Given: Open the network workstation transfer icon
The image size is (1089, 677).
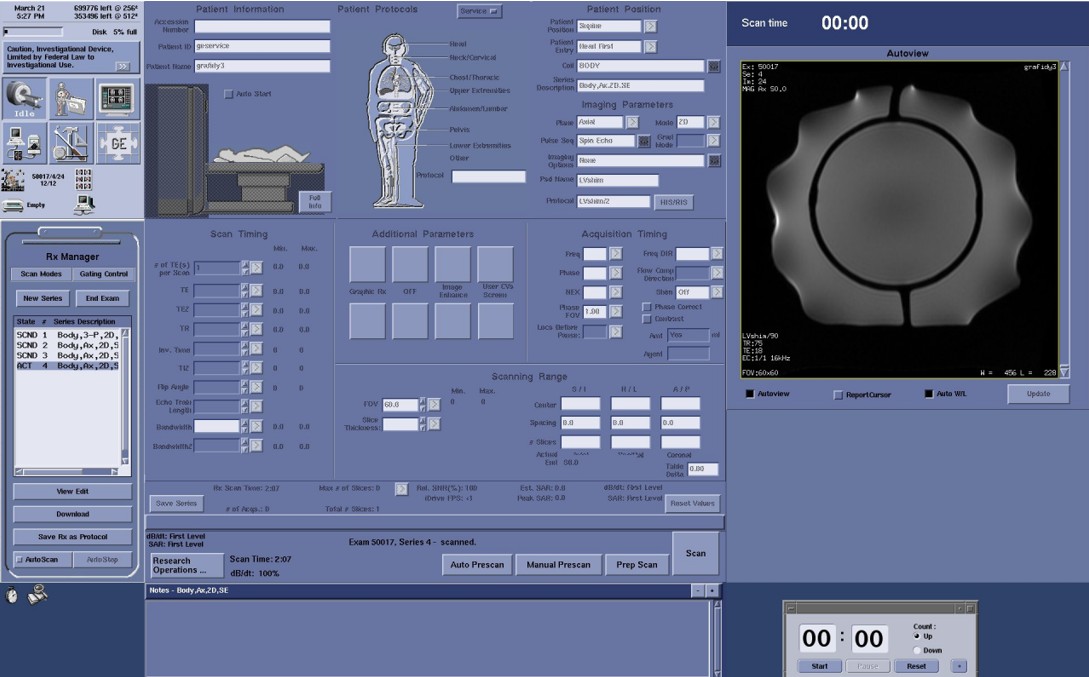Looking at the screenshot, I should tap(25, 143).
